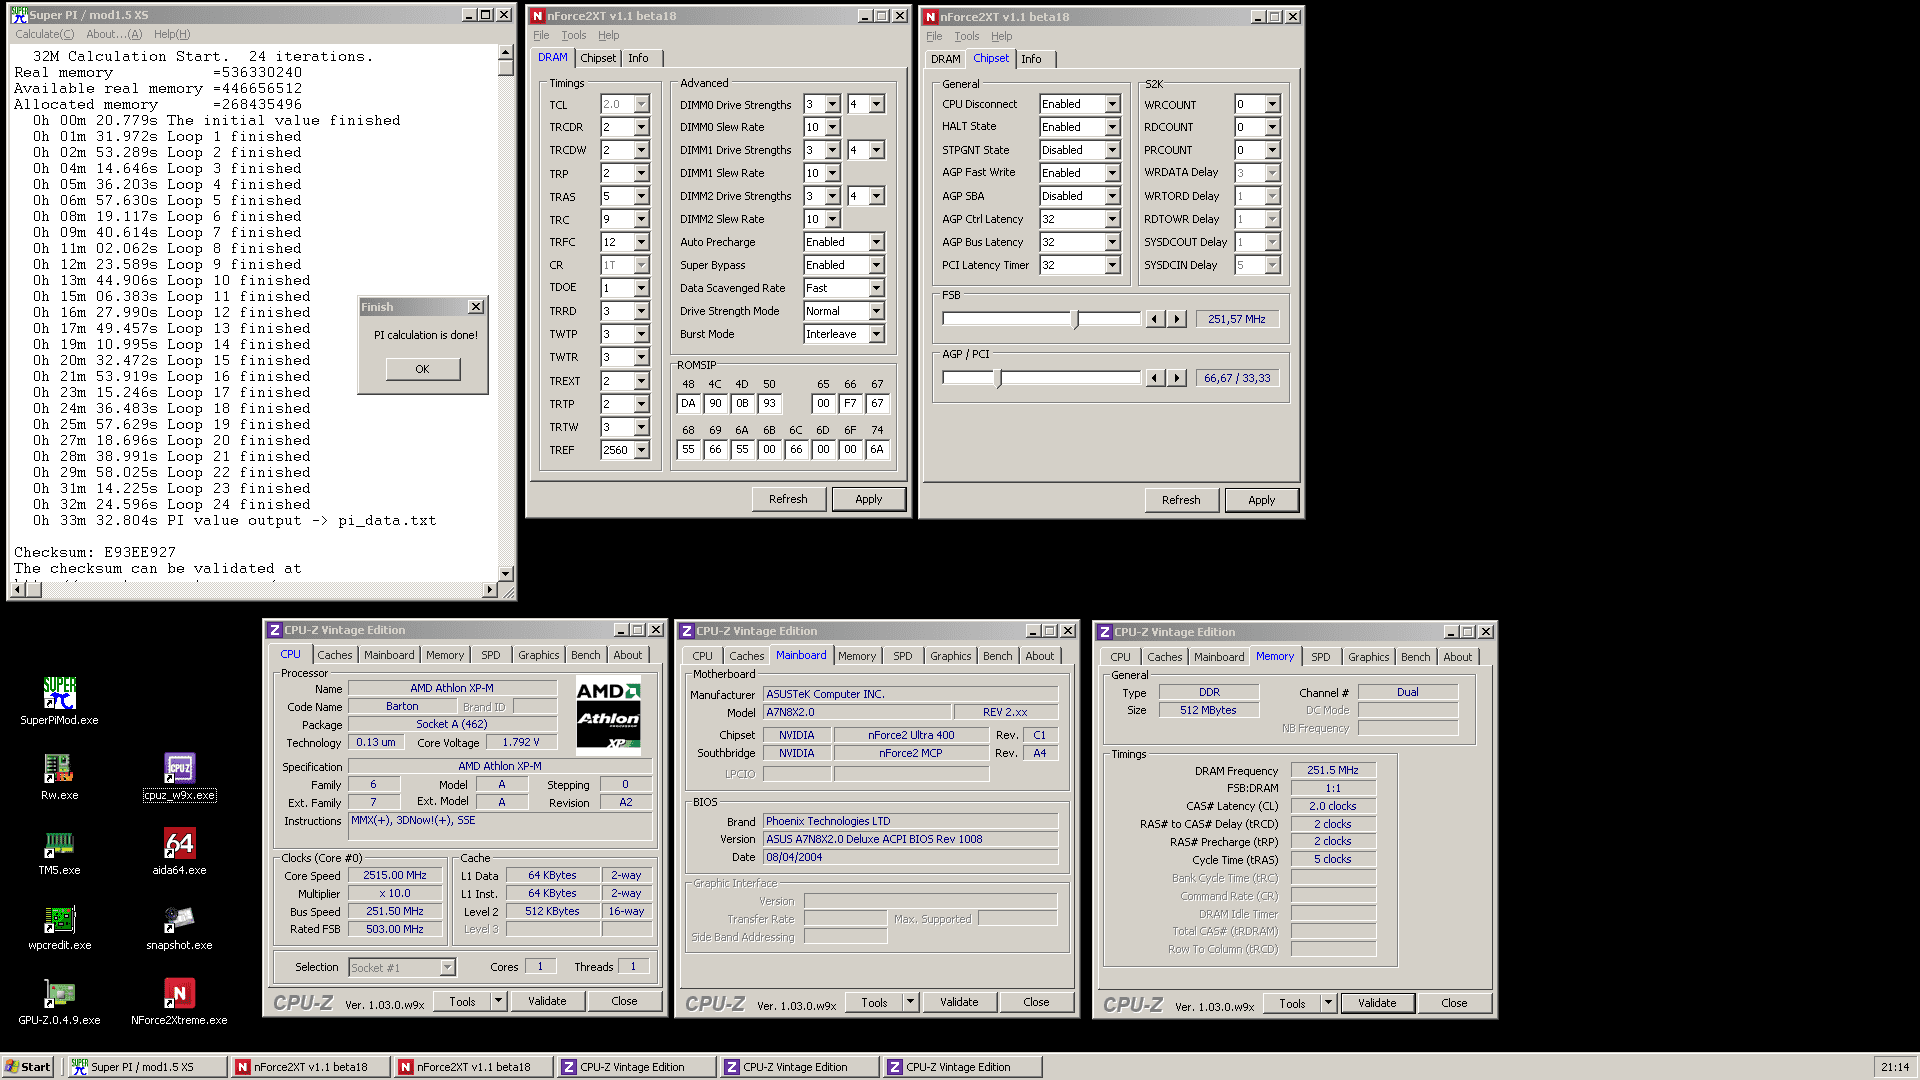Open the Auto Precharge dropdown
The image size is (1920, 1080).
pyautogui.click(x=876, y=242)
